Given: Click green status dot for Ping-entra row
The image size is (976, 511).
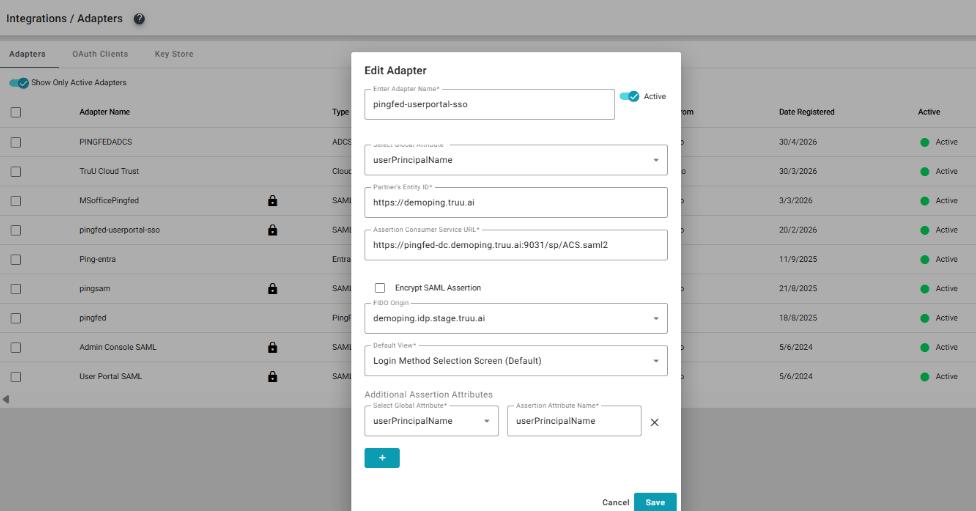Looking at the screenshot, I should [924, 260].
